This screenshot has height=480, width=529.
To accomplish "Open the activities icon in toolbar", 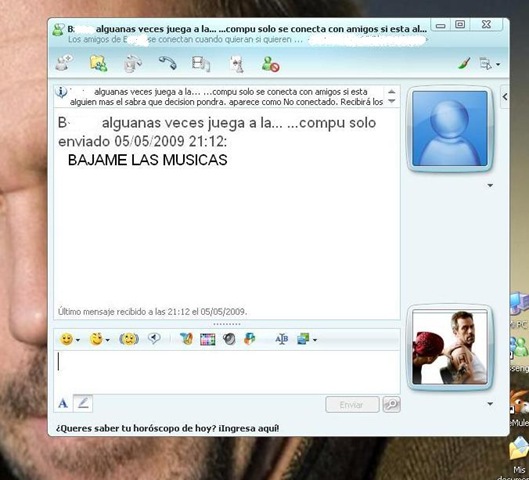I will point(201,64).
